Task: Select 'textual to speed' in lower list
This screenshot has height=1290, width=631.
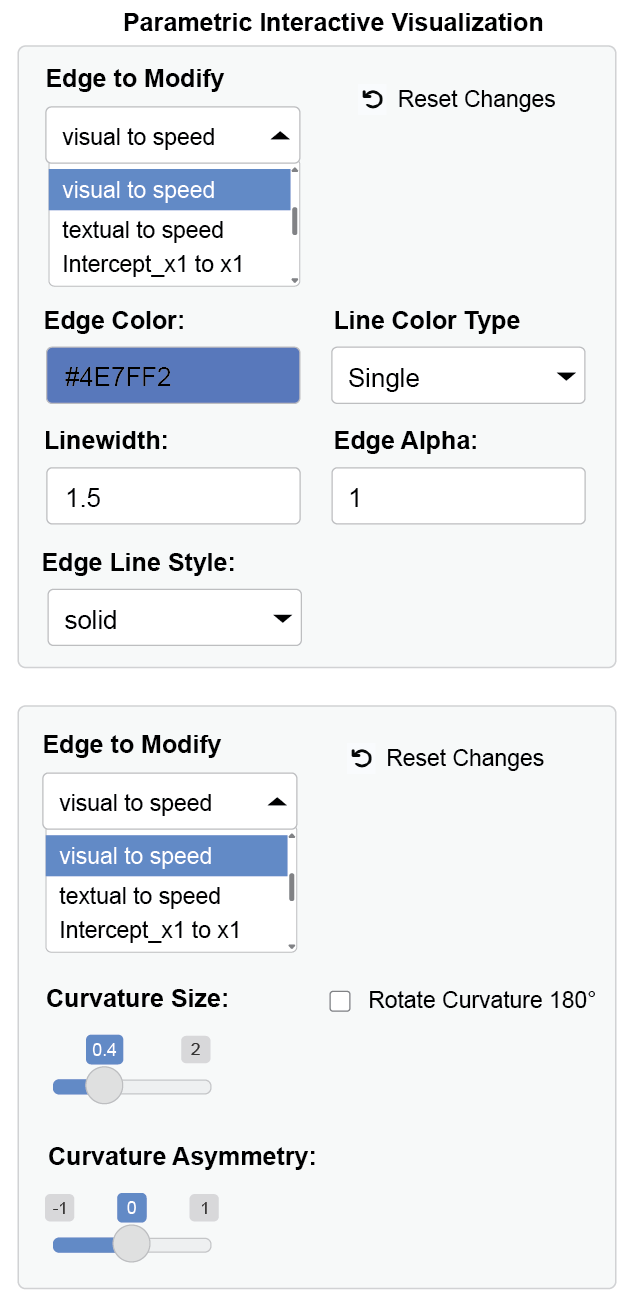Action: 140,896
